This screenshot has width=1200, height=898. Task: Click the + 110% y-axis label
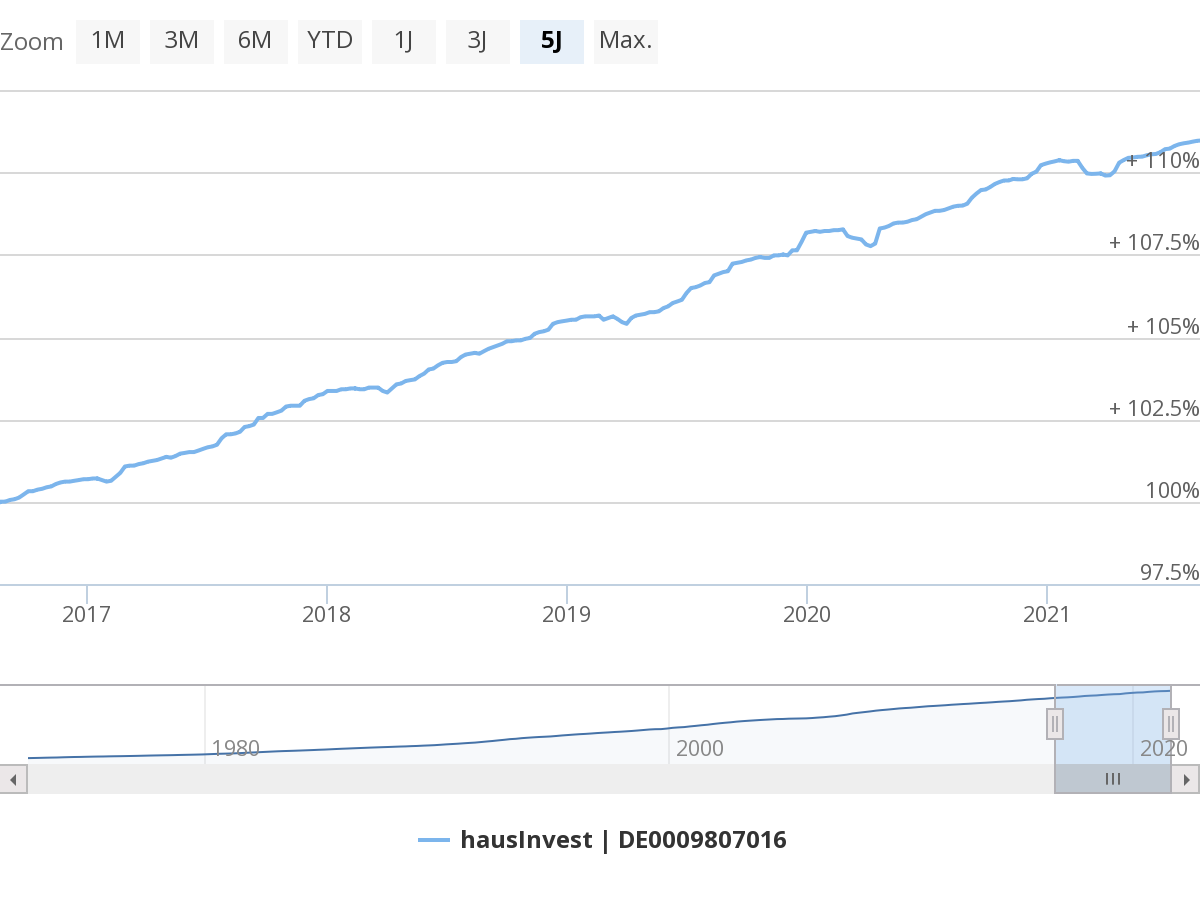pos(1162,160)
